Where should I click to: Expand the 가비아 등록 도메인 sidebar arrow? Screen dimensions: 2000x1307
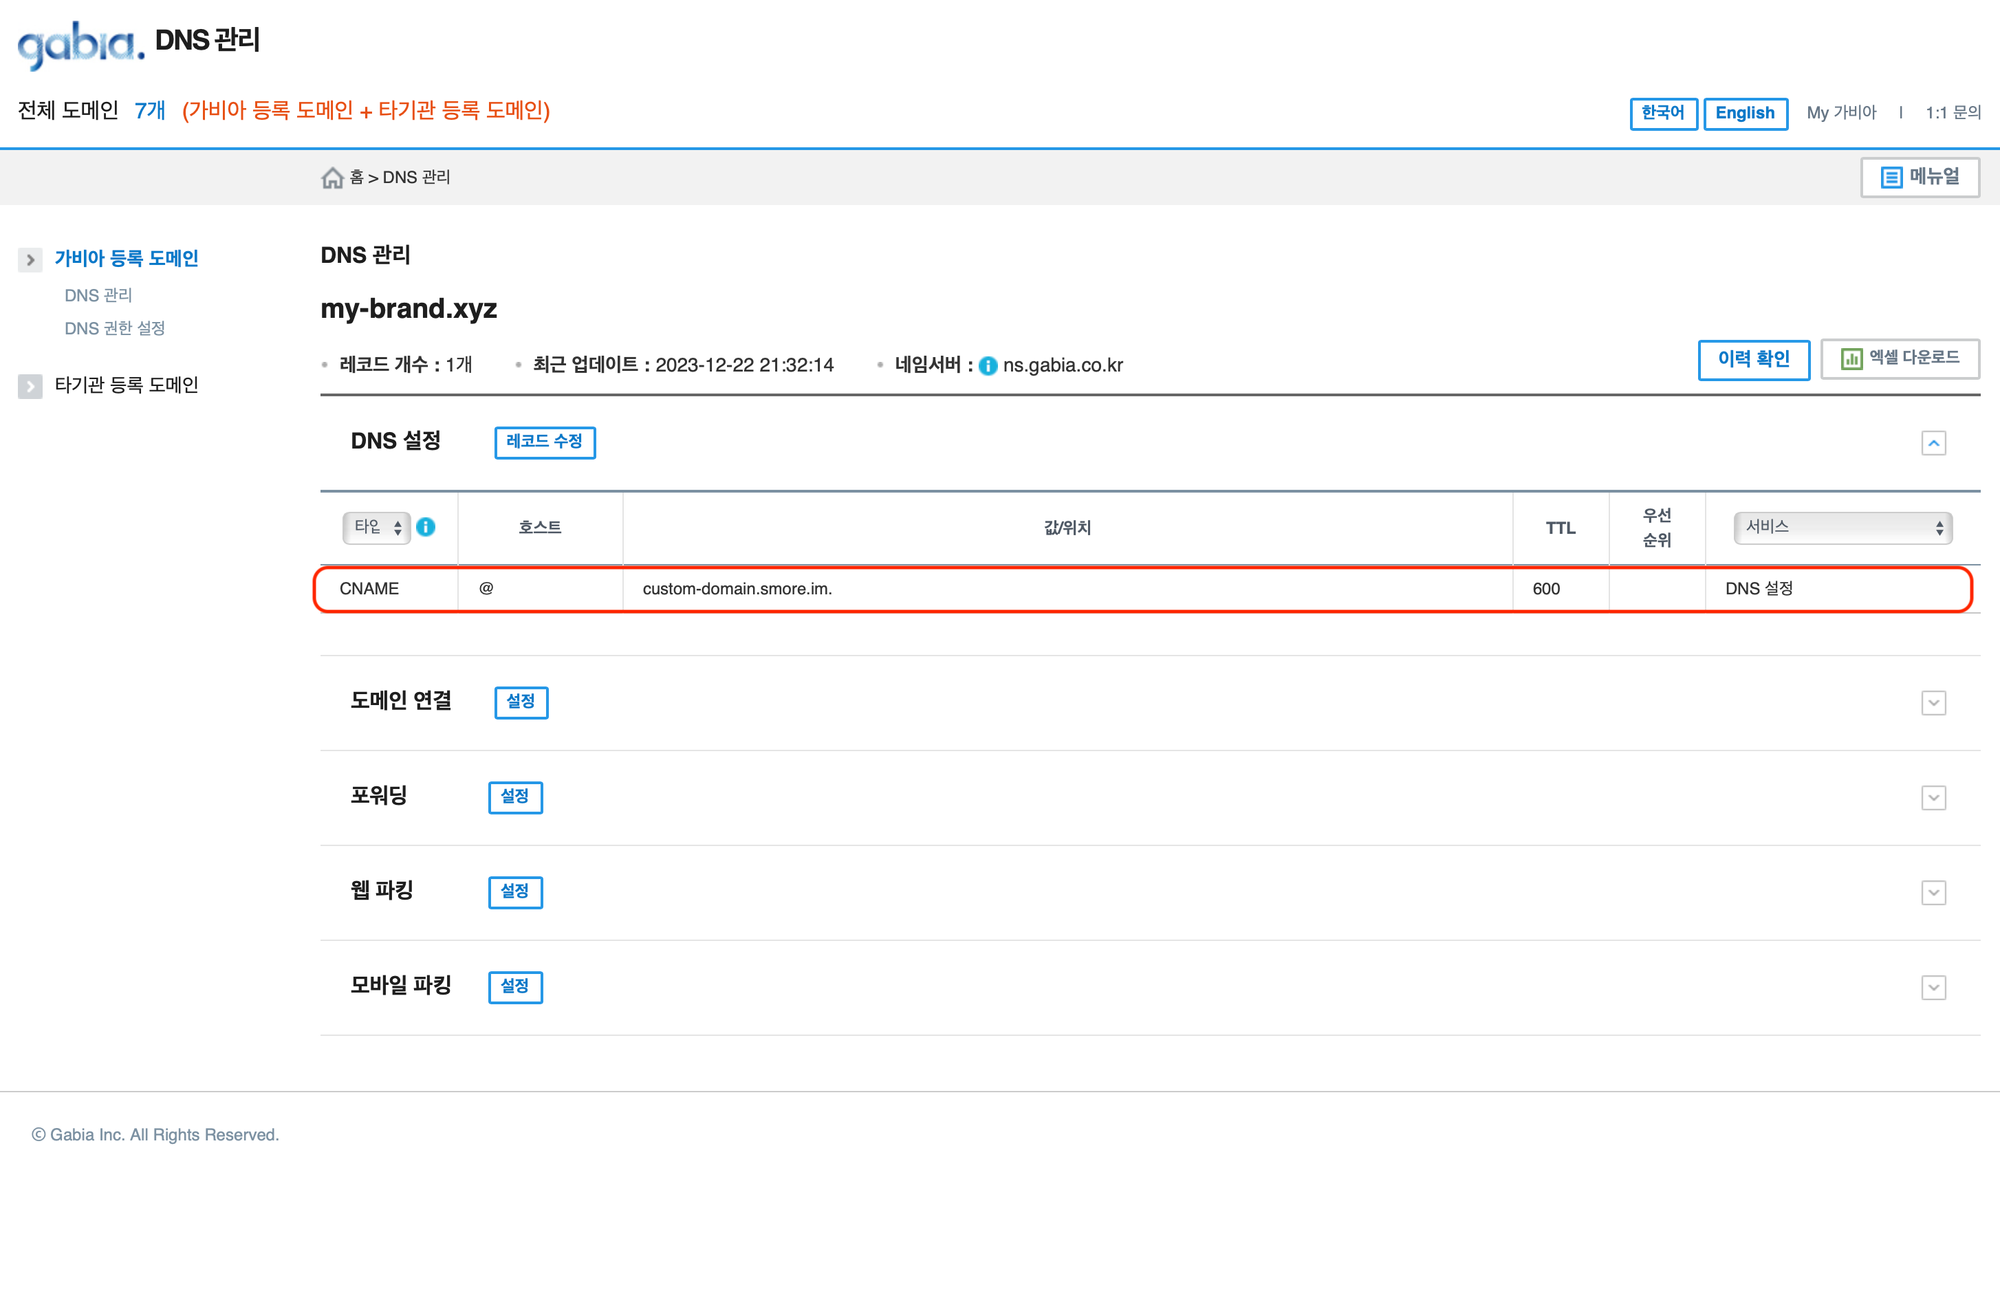click(x=30, y=260)
